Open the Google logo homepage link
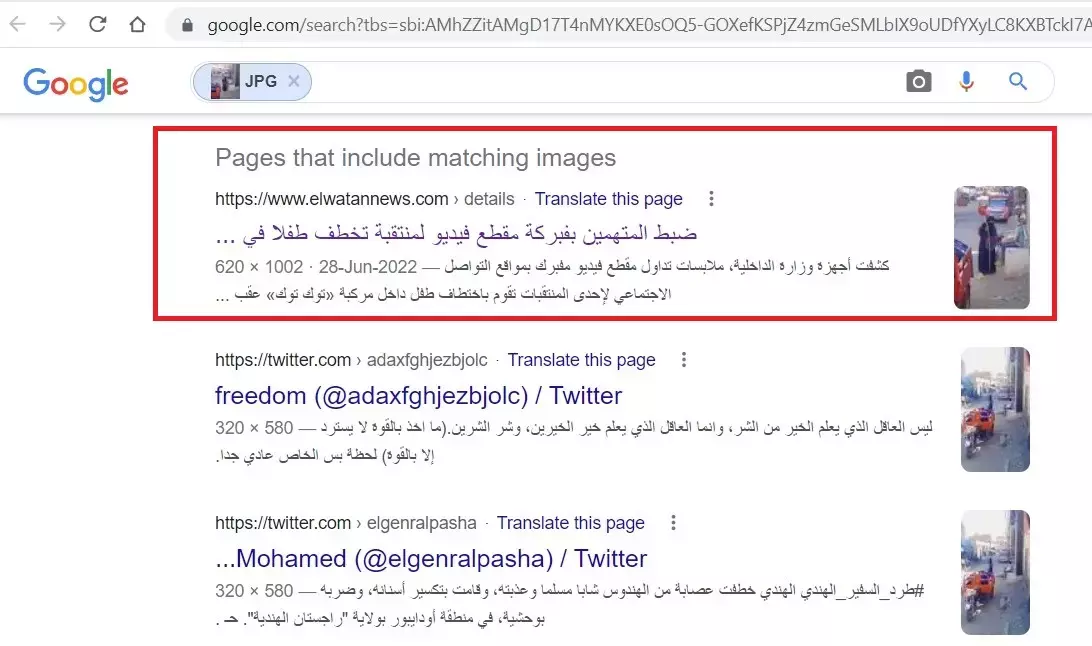Image resolution: width=1092 pixels, height=646 pixels. coord(76,84)
